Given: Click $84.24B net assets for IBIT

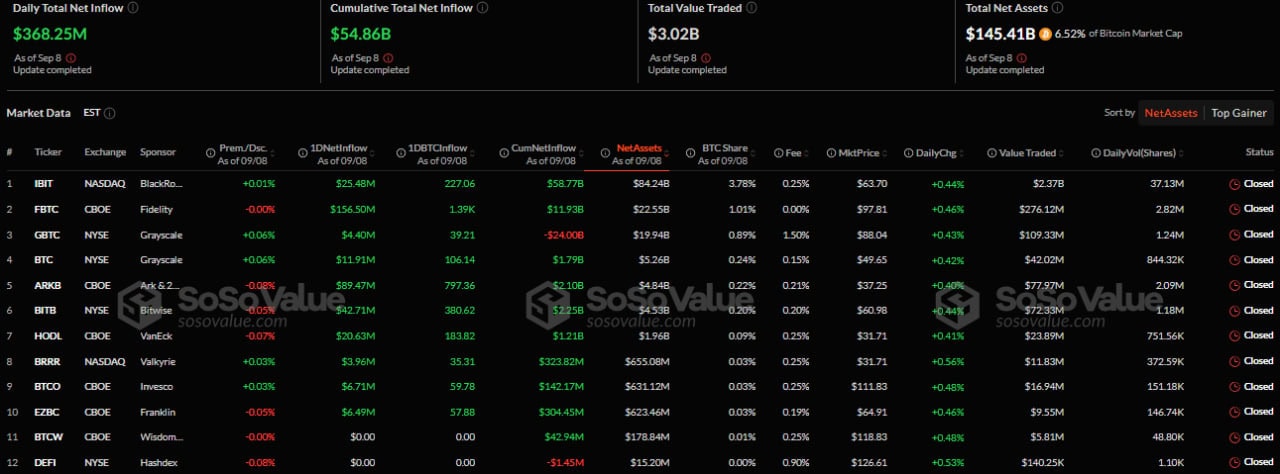Looking at the screenshot, I should click(x=650, y=184).
